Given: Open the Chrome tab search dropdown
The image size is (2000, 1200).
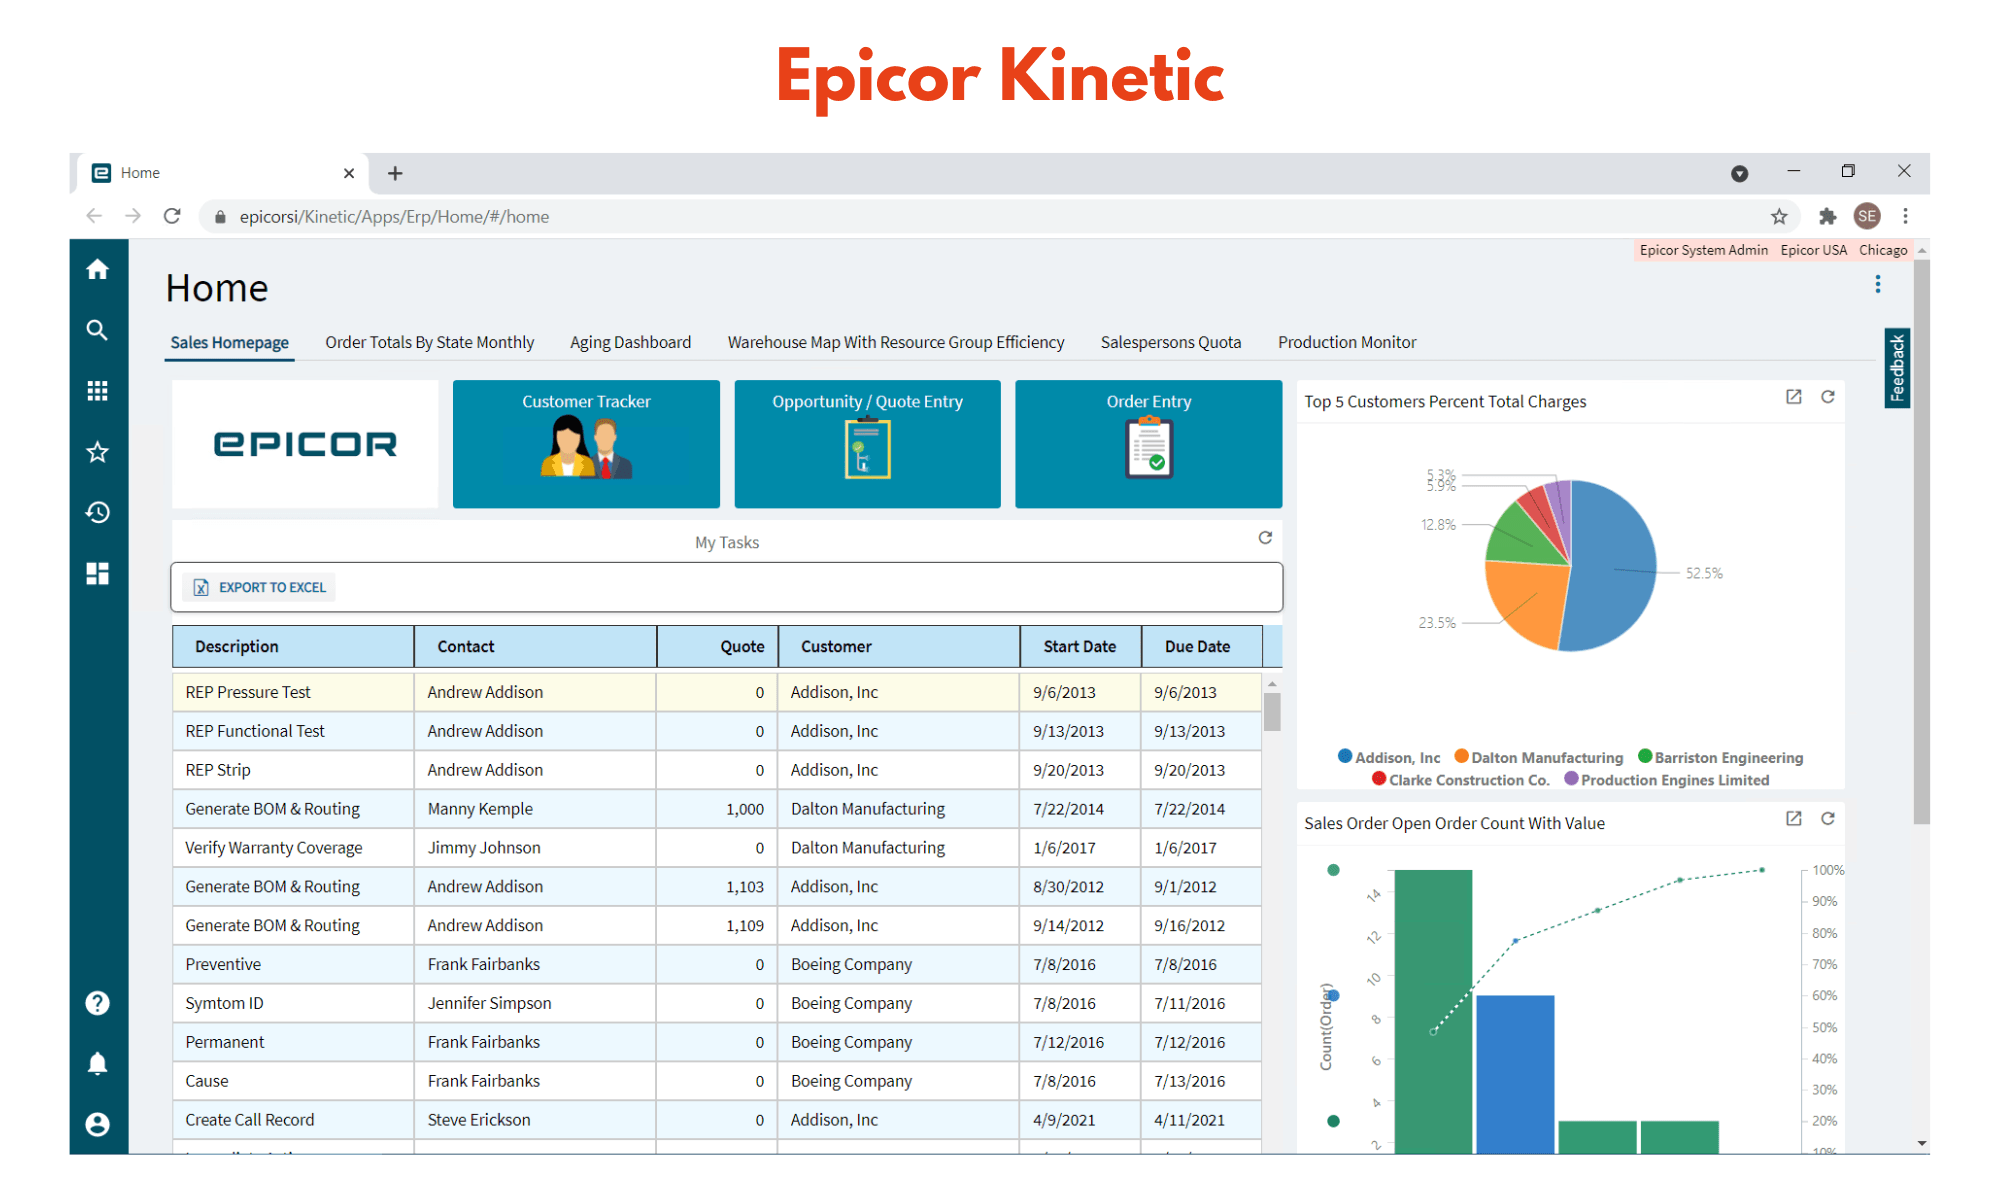Looking at the screenshot, I should pos(1740,173).
